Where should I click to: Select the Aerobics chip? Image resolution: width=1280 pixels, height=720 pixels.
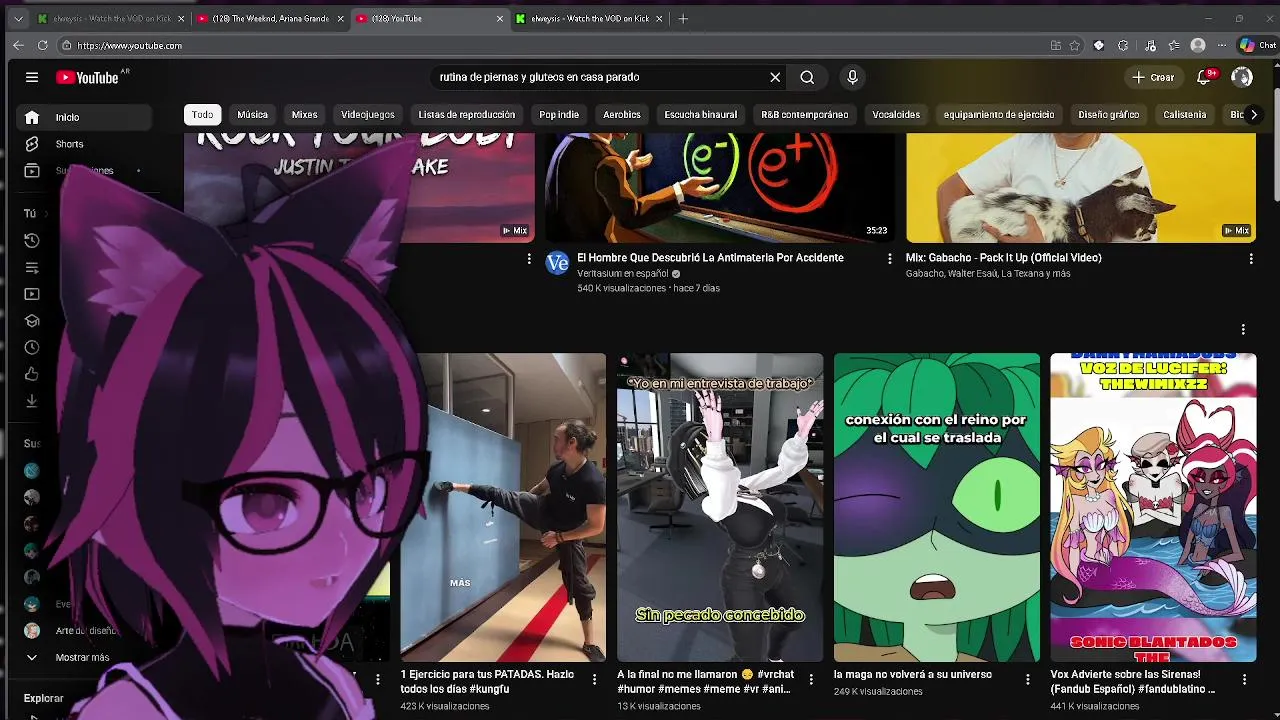(622, 114)
